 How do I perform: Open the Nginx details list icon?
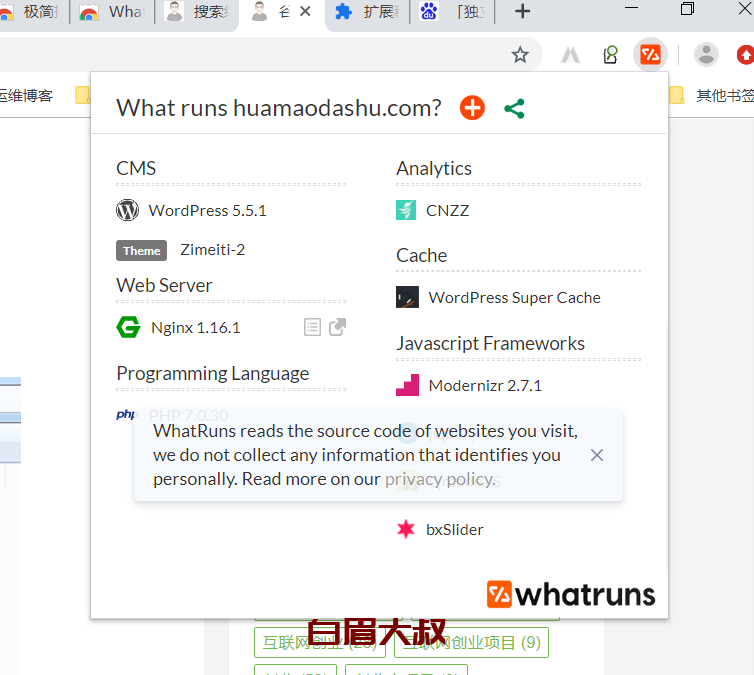coord(313,327)
